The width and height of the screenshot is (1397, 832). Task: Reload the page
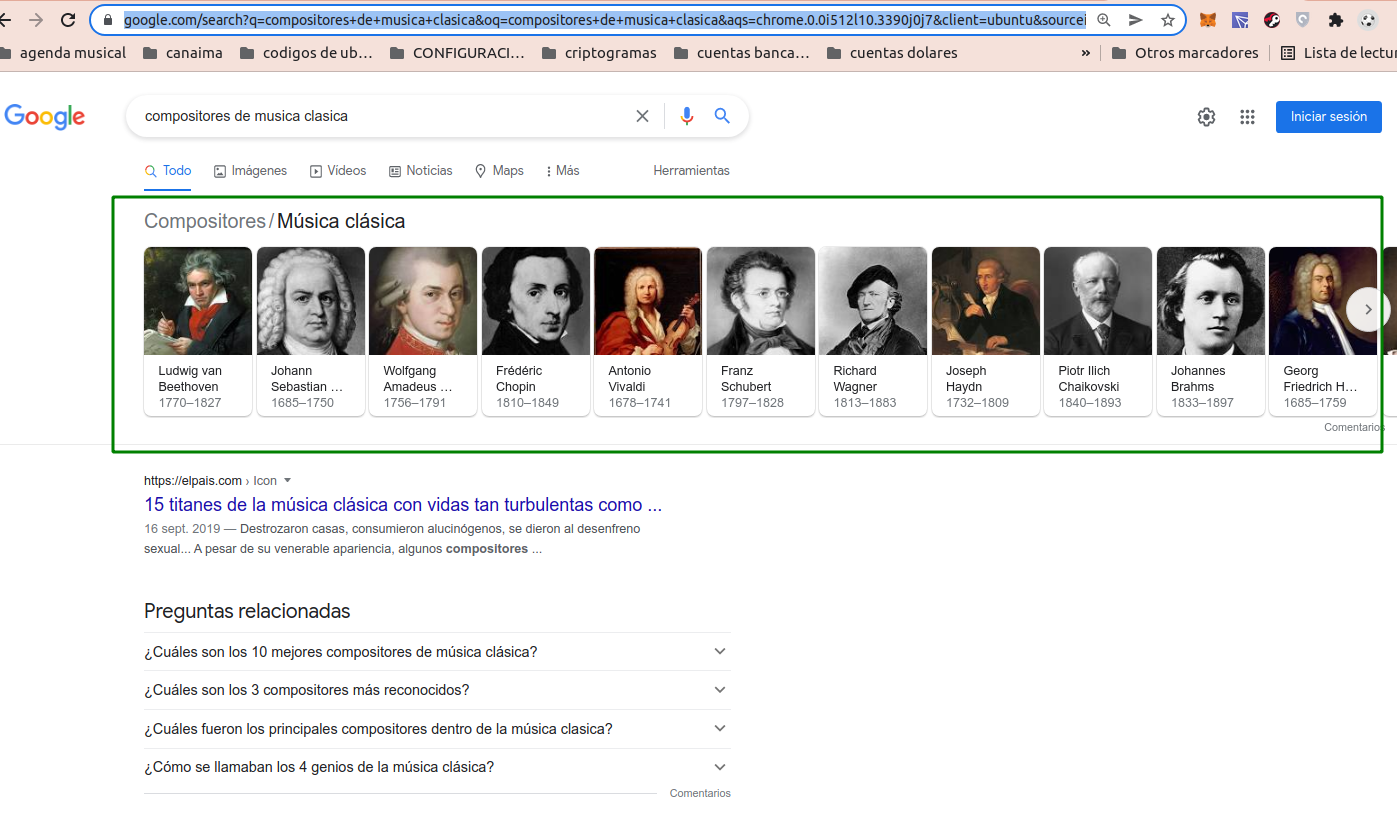[x=68, y=20]
